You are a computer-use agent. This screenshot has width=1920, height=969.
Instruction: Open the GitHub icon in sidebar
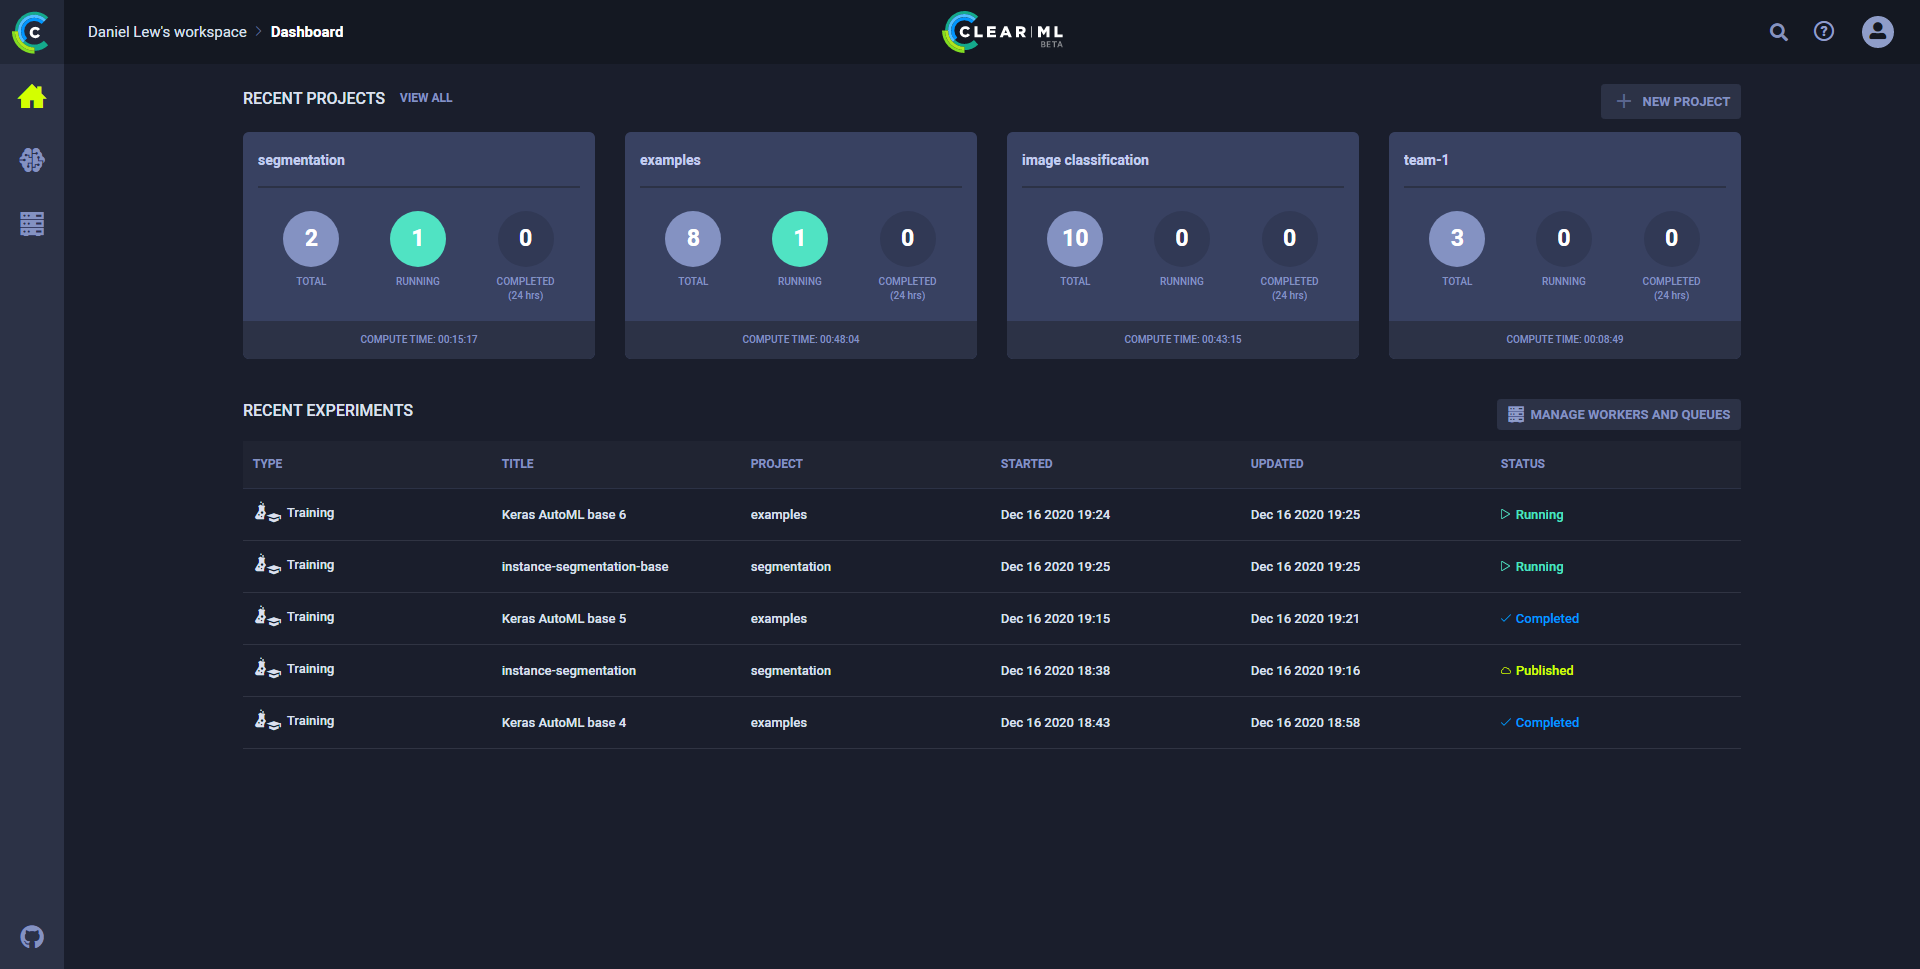click(x=32, y=937)
